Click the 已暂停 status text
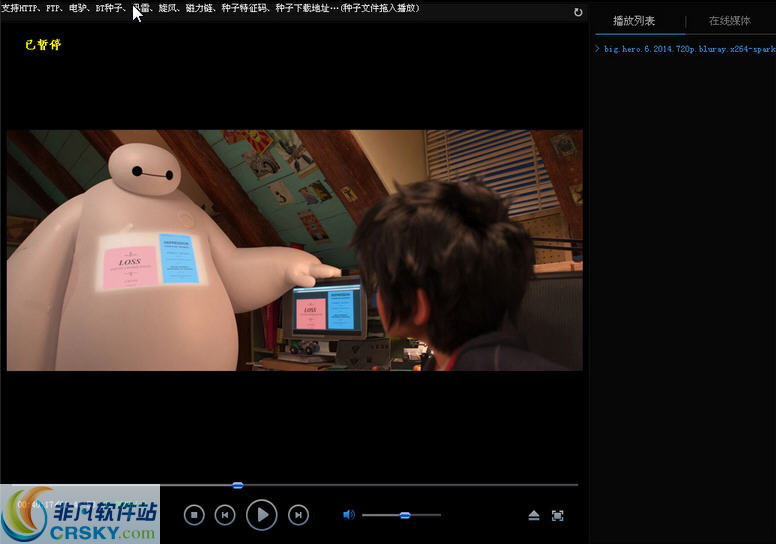The image size is (776, 544). coord(43,45)
